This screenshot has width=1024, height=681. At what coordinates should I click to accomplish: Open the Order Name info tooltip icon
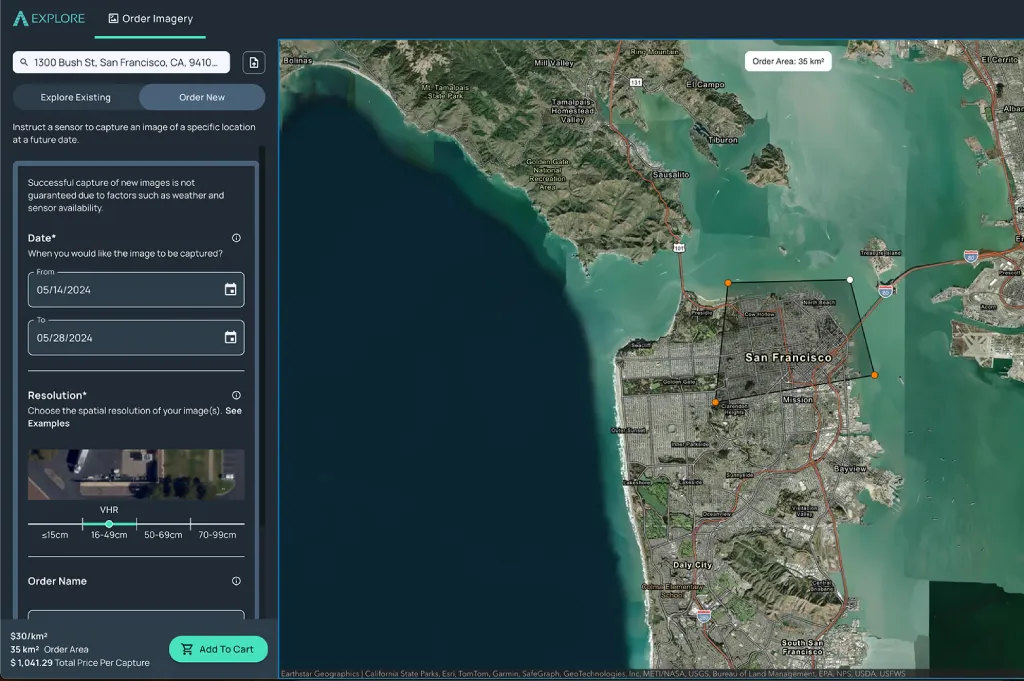click(x=236, y=581)
